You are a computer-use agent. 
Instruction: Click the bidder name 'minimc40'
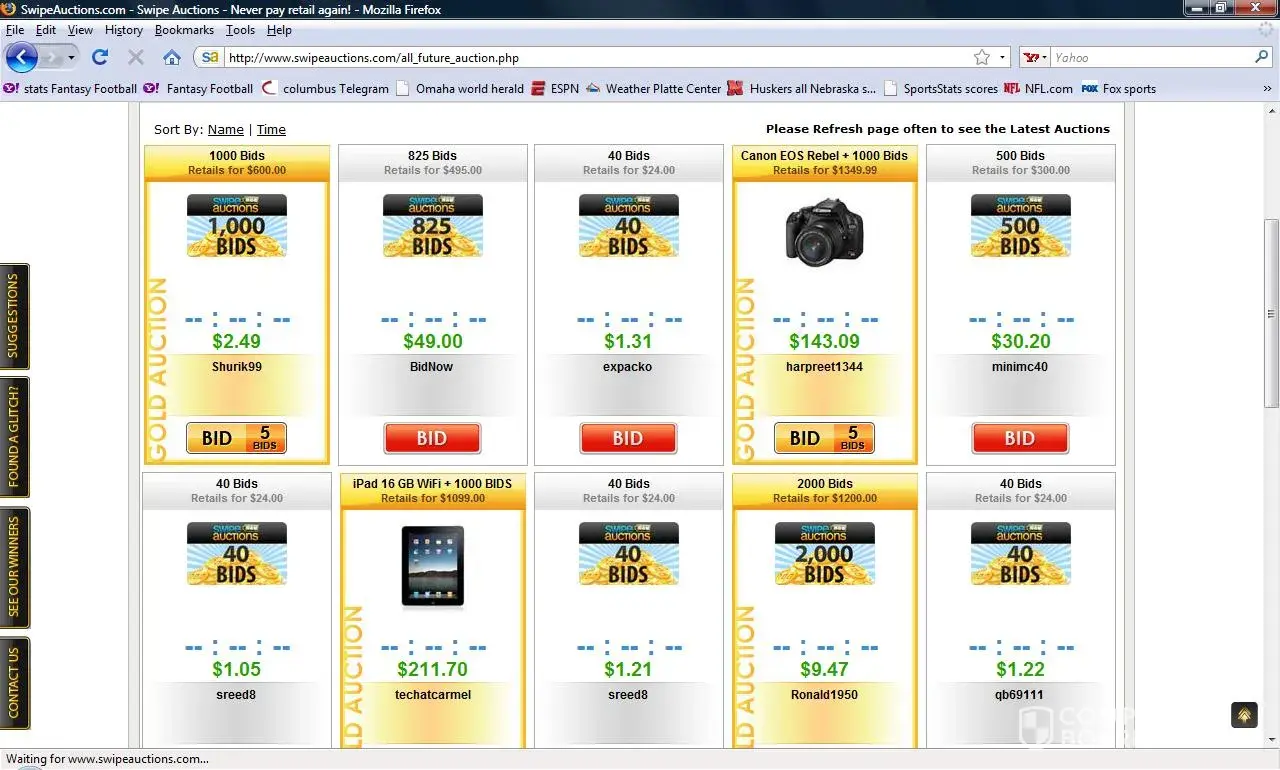click(1021, 367)
